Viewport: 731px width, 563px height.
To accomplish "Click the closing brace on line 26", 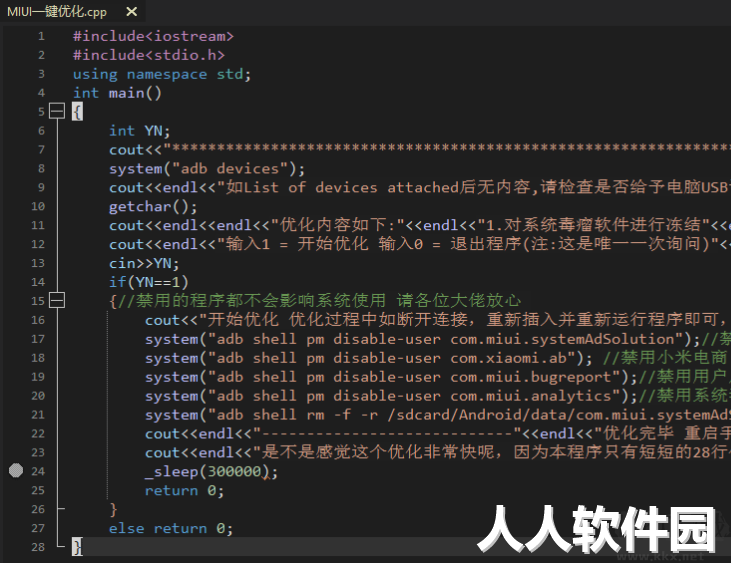I will [x=113, y=509].
